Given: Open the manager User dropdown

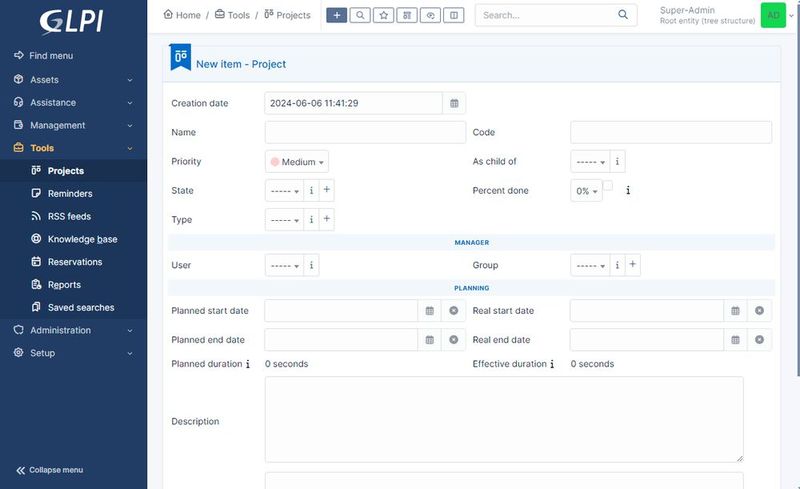Looking at the screenshot, I should [284, 265].
